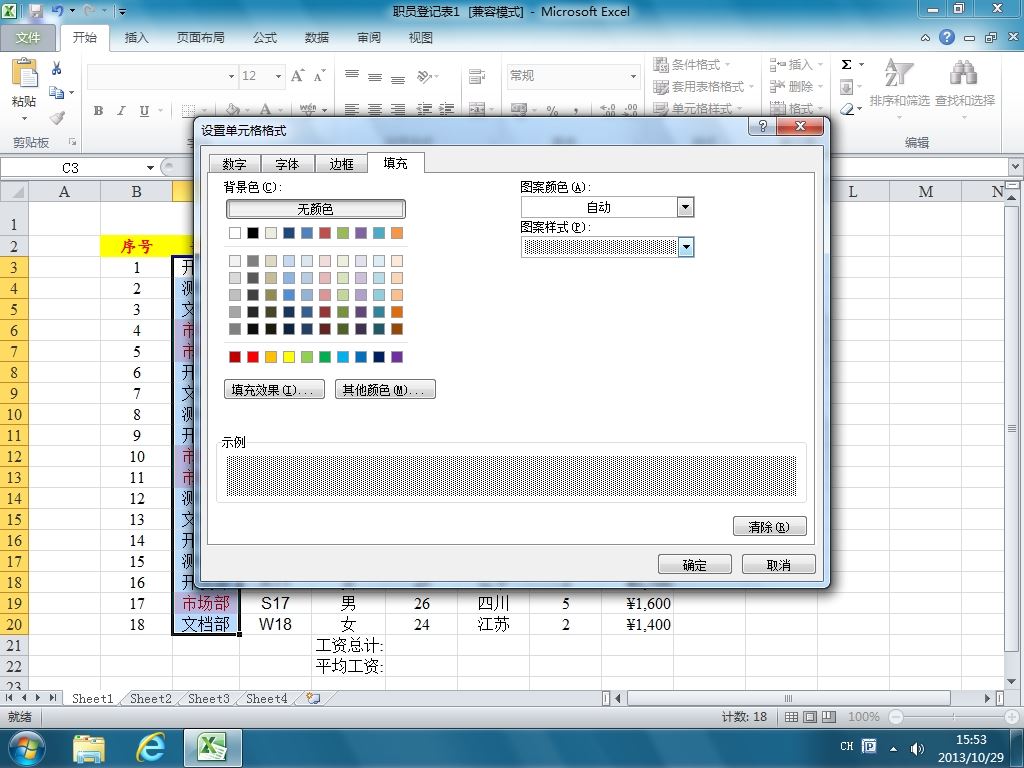Click the AutoSum sigma icon
The image size is (1024, 768).
coord(846,65)
